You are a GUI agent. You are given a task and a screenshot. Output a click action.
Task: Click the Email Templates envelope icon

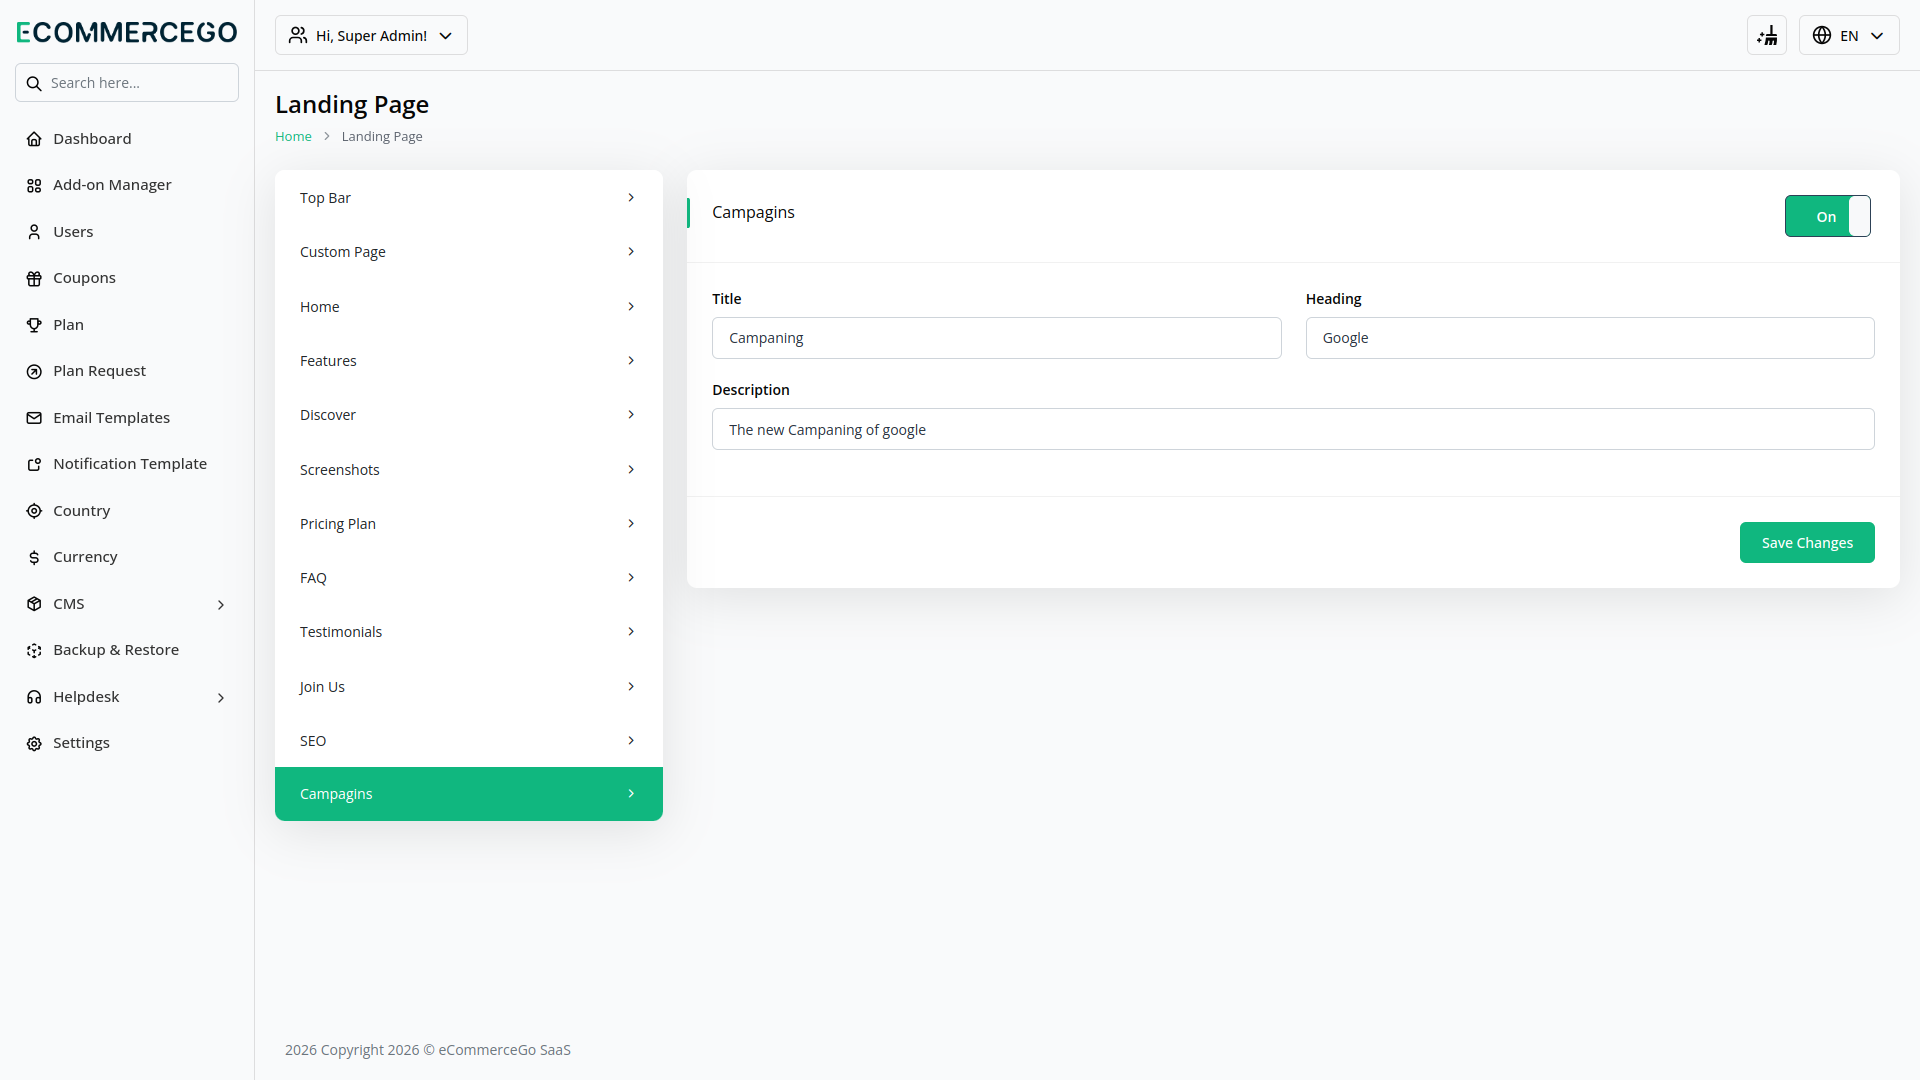pyautogui.click(x=34, y=418)
